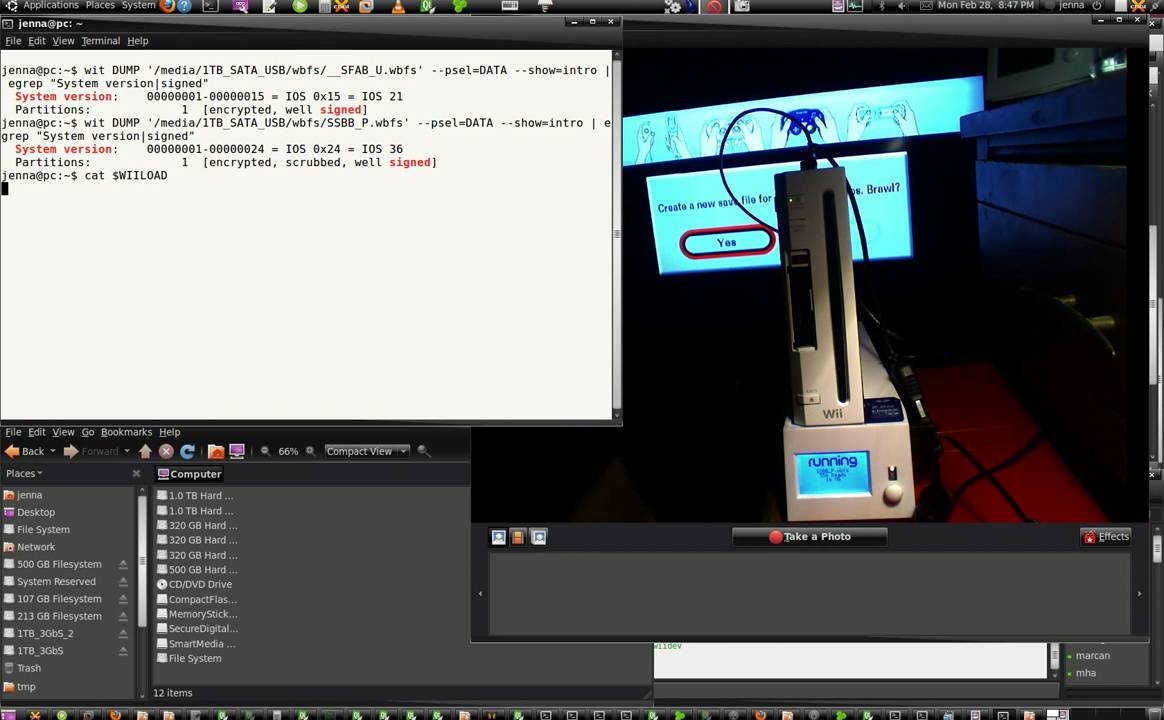Select tmp folder in the Places sidebar

[x=20, y=687]
